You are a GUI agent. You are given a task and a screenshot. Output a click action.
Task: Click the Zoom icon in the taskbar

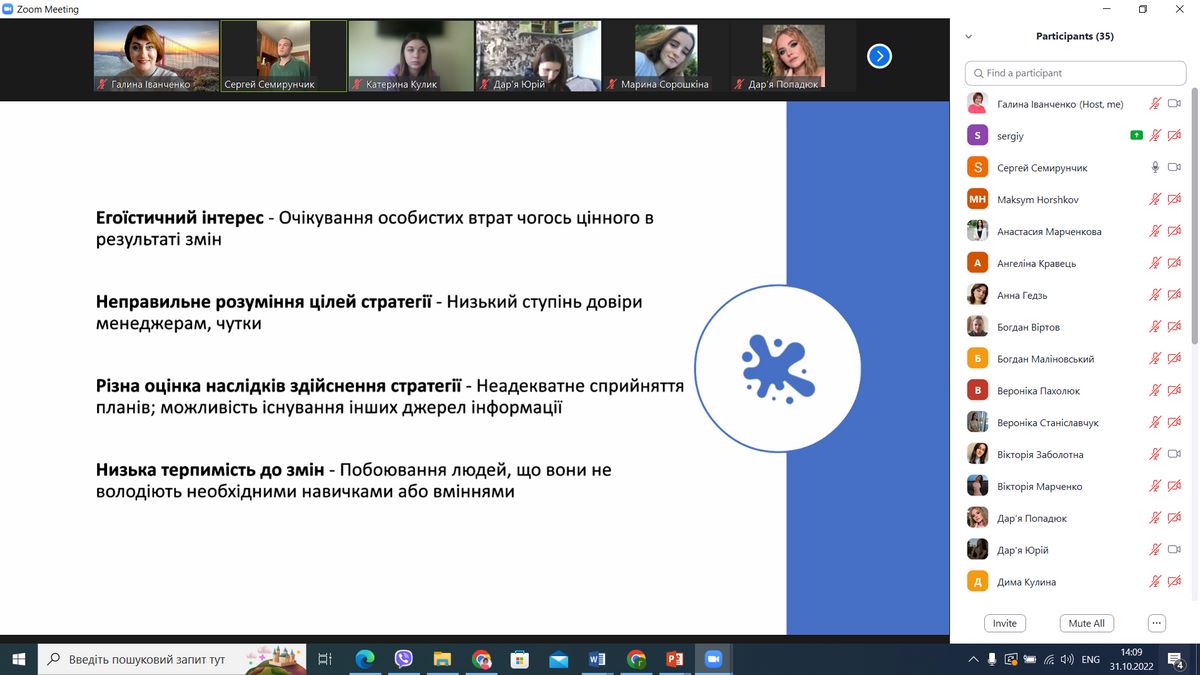713,659
